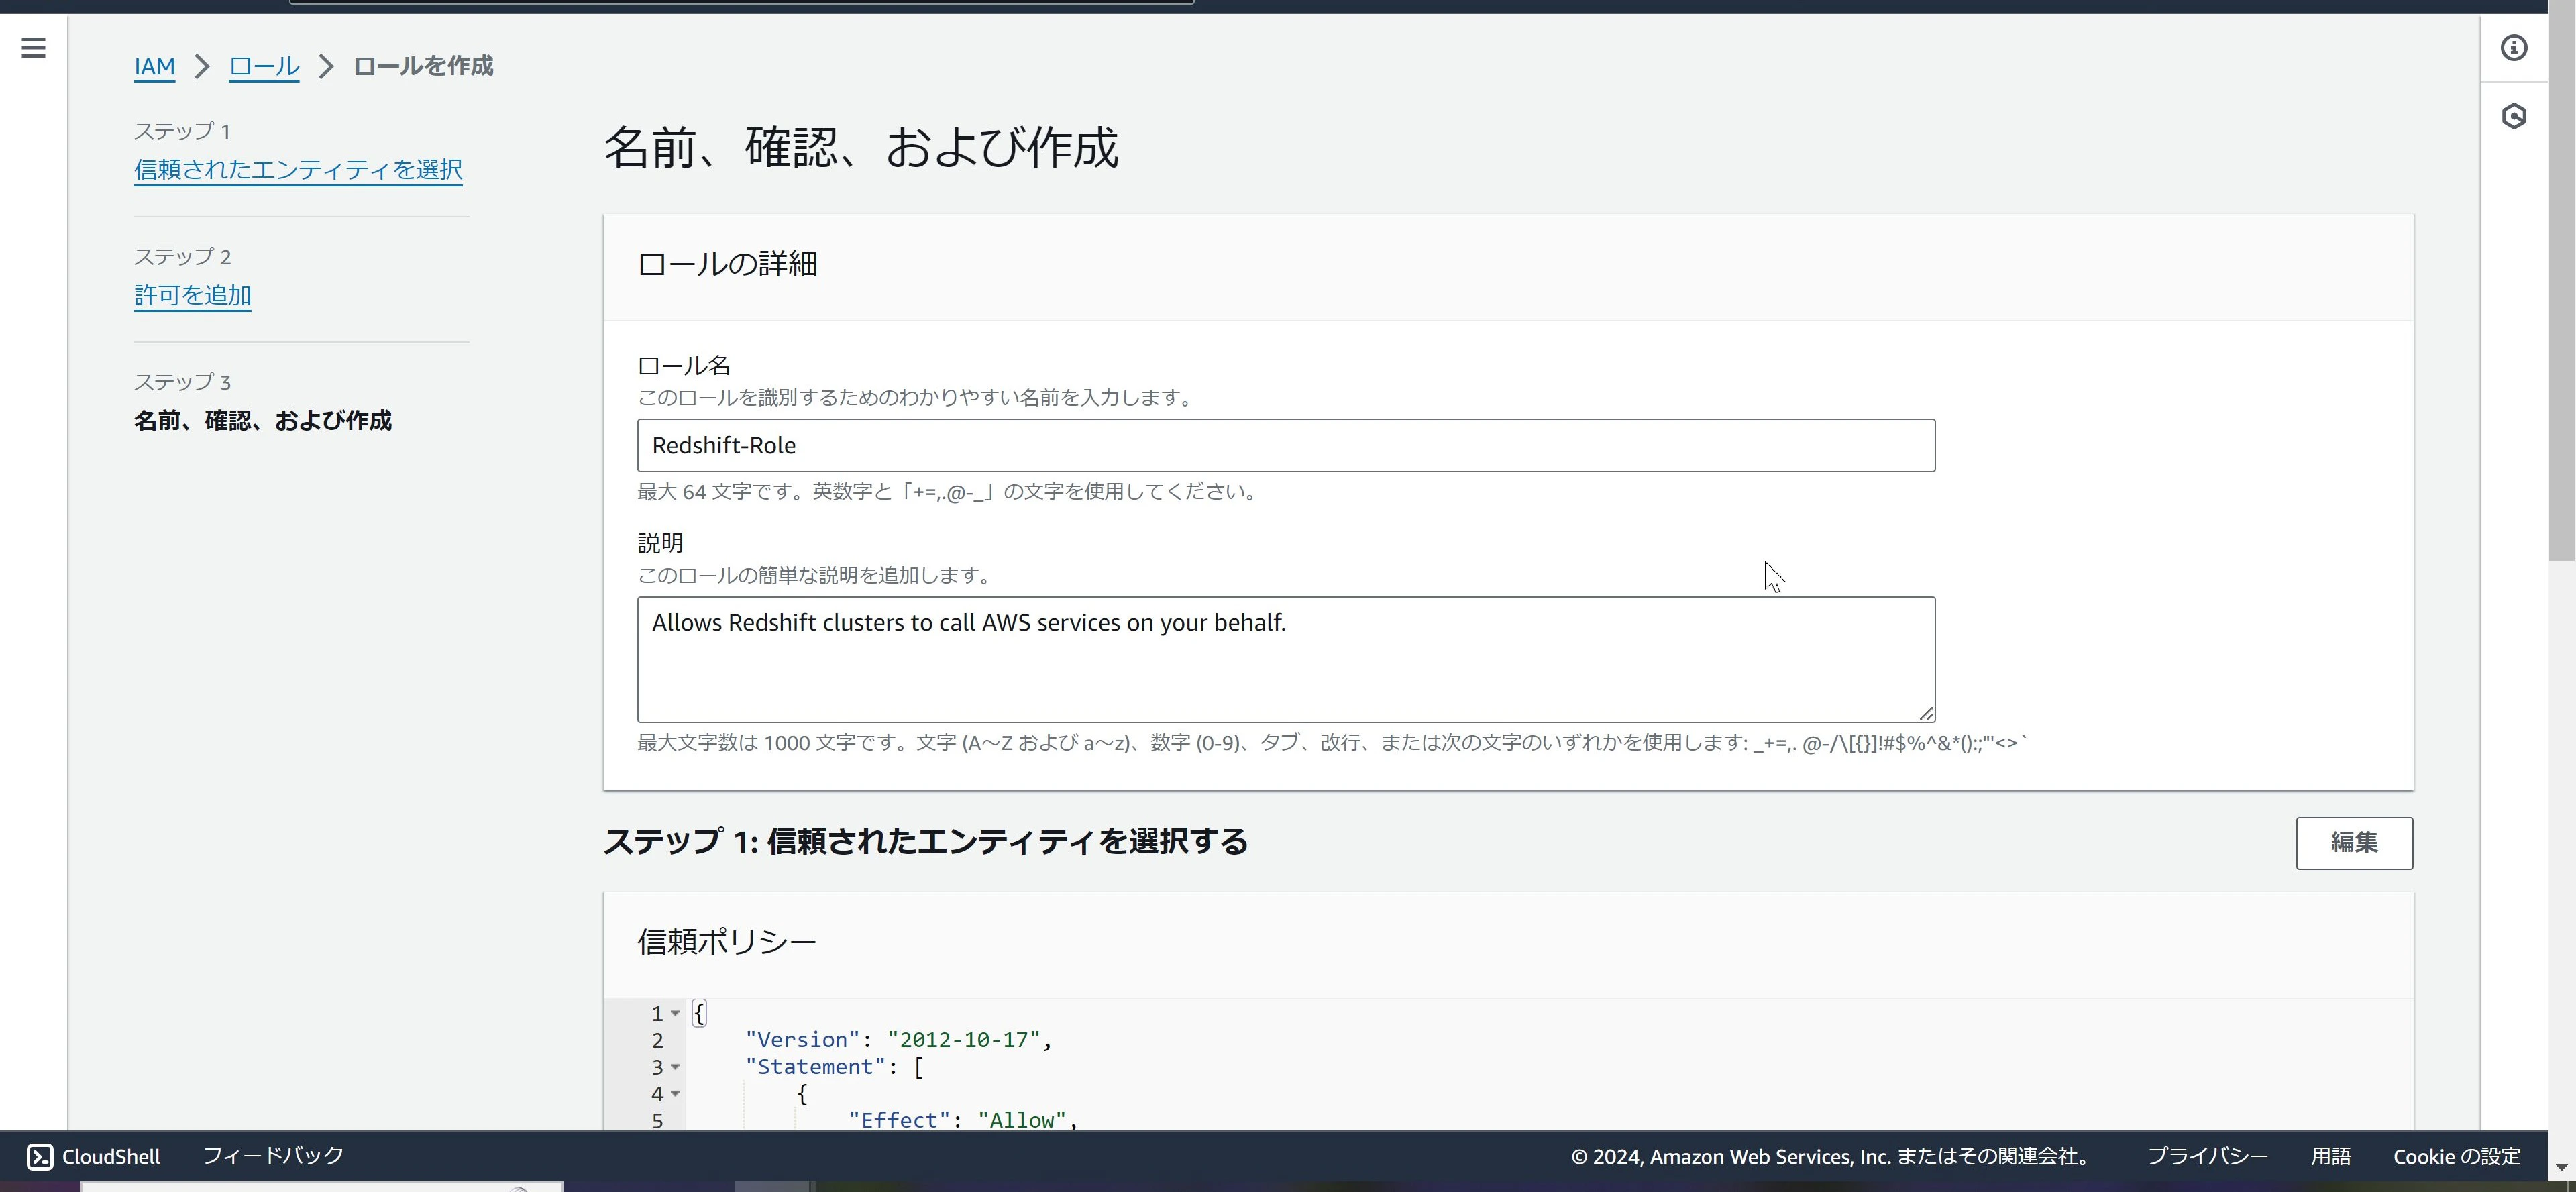Click the ロールの詳細 section header
This screenshot has height=1192, width=2576.
tap(727, 264)
